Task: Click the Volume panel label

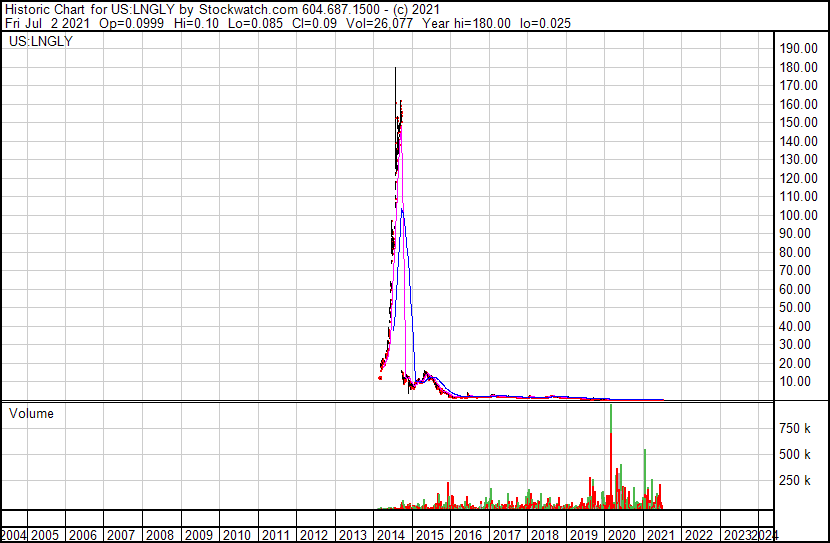Action: tap(31, 413)
